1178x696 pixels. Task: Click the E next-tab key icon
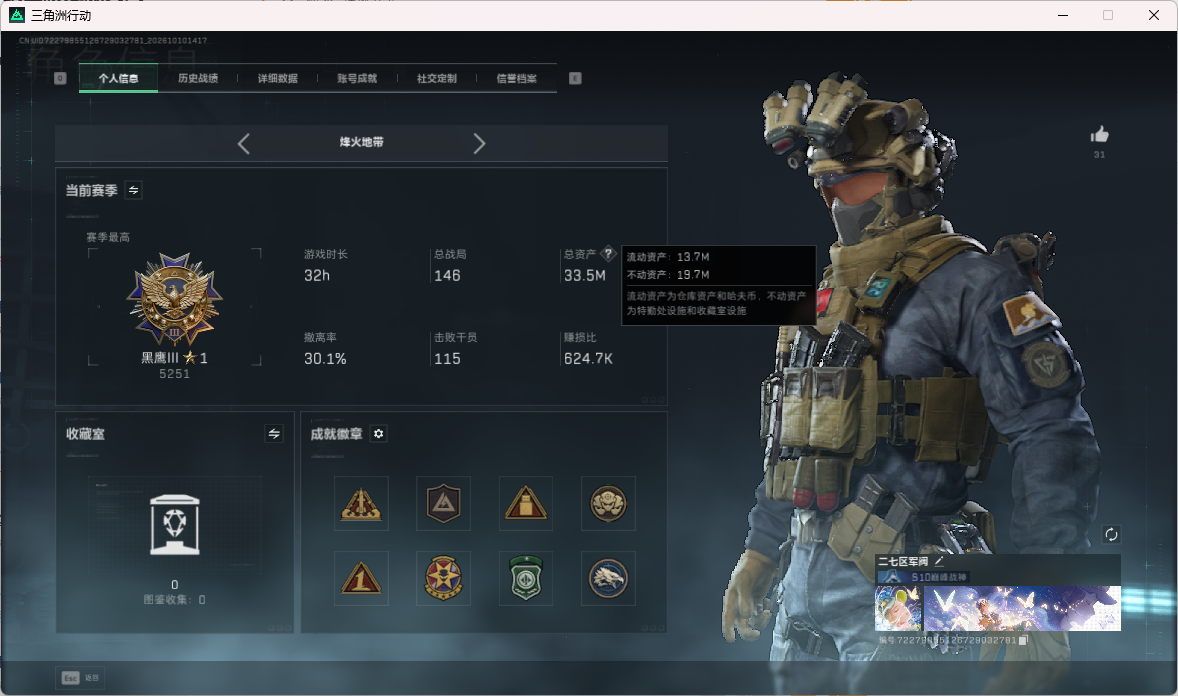click(x=575, y=78)
